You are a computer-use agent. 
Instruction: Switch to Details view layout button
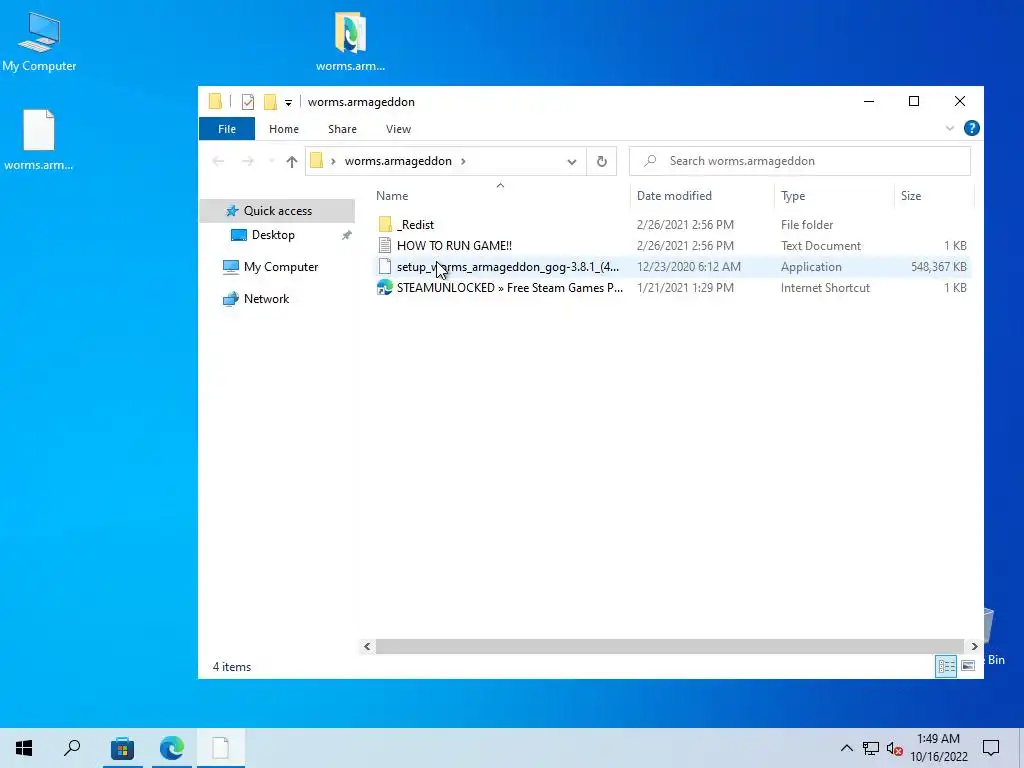[x=946, y=666]
